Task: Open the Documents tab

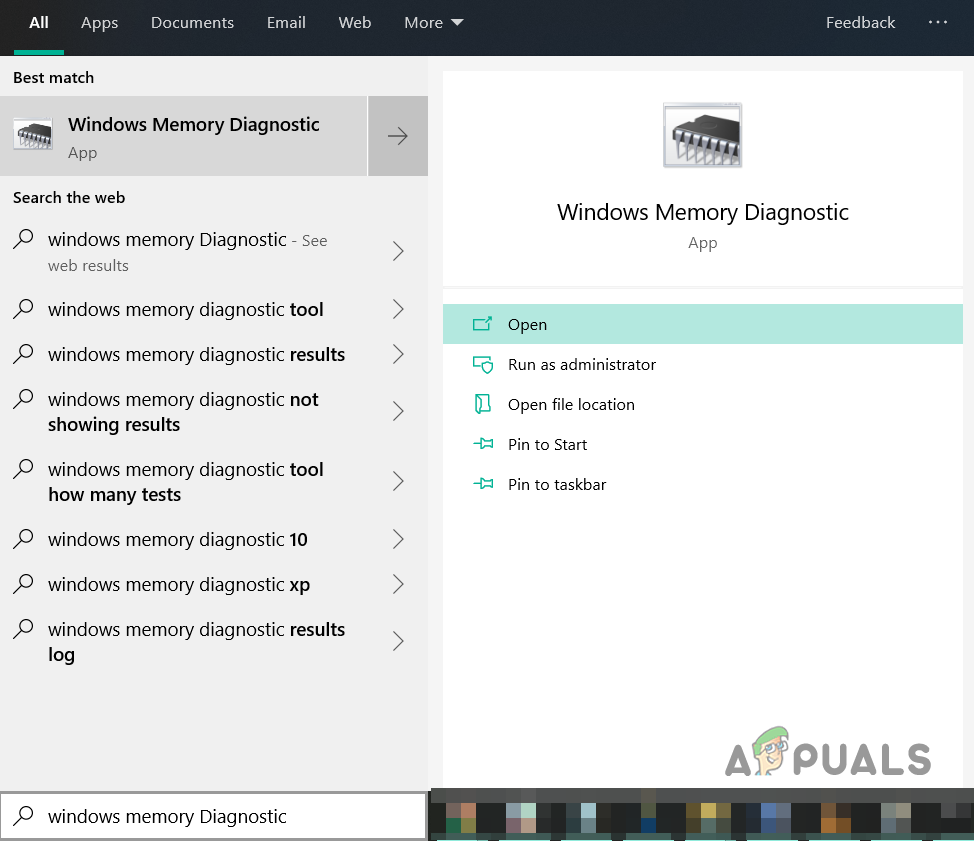Action: click(193, 23)
